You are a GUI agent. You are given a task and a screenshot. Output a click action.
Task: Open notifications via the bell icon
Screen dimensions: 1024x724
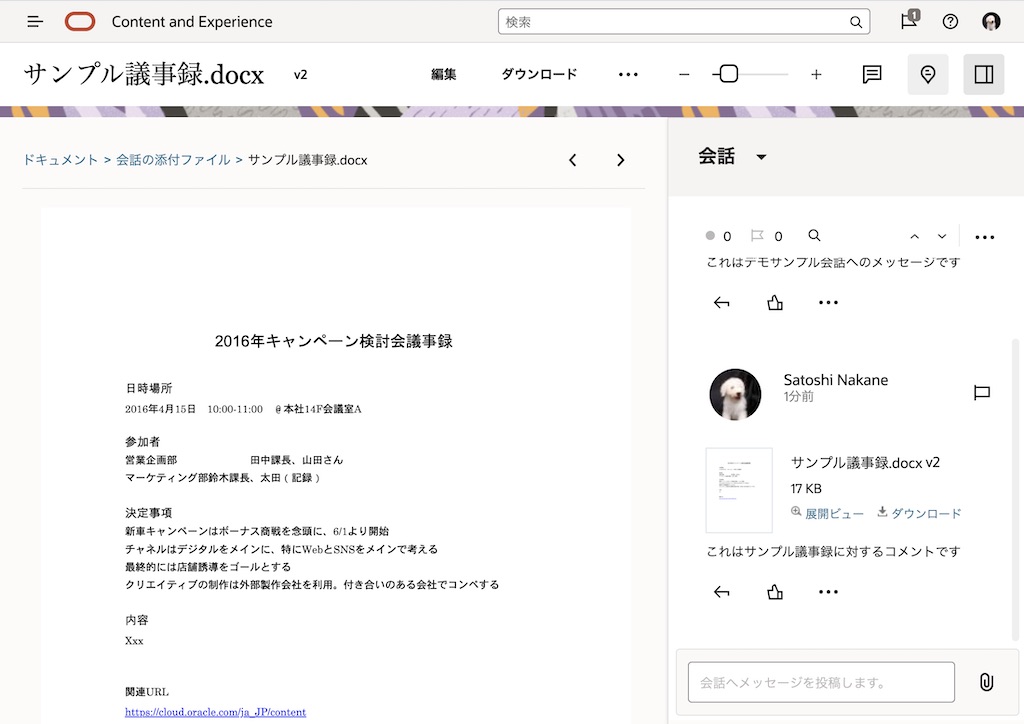[907, 21]
